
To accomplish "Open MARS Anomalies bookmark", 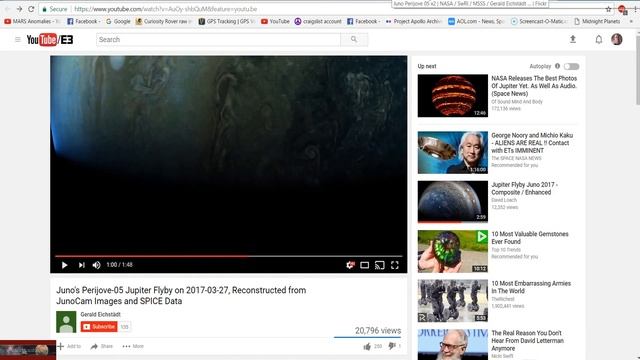I will [32, 21].
